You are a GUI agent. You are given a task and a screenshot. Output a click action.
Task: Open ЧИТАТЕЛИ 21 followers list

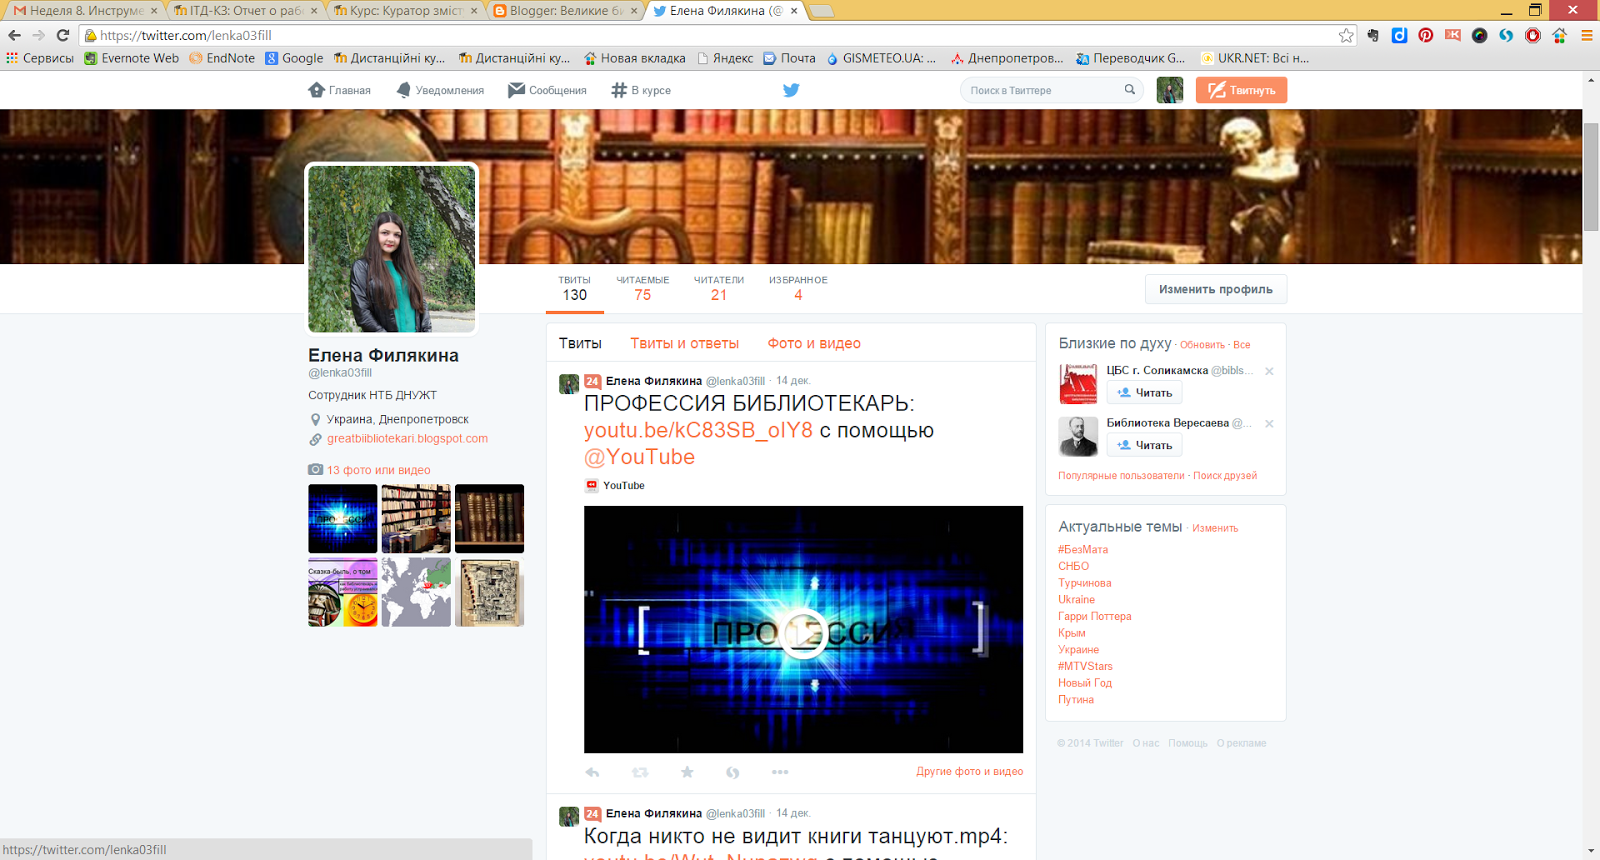[719, 288]
